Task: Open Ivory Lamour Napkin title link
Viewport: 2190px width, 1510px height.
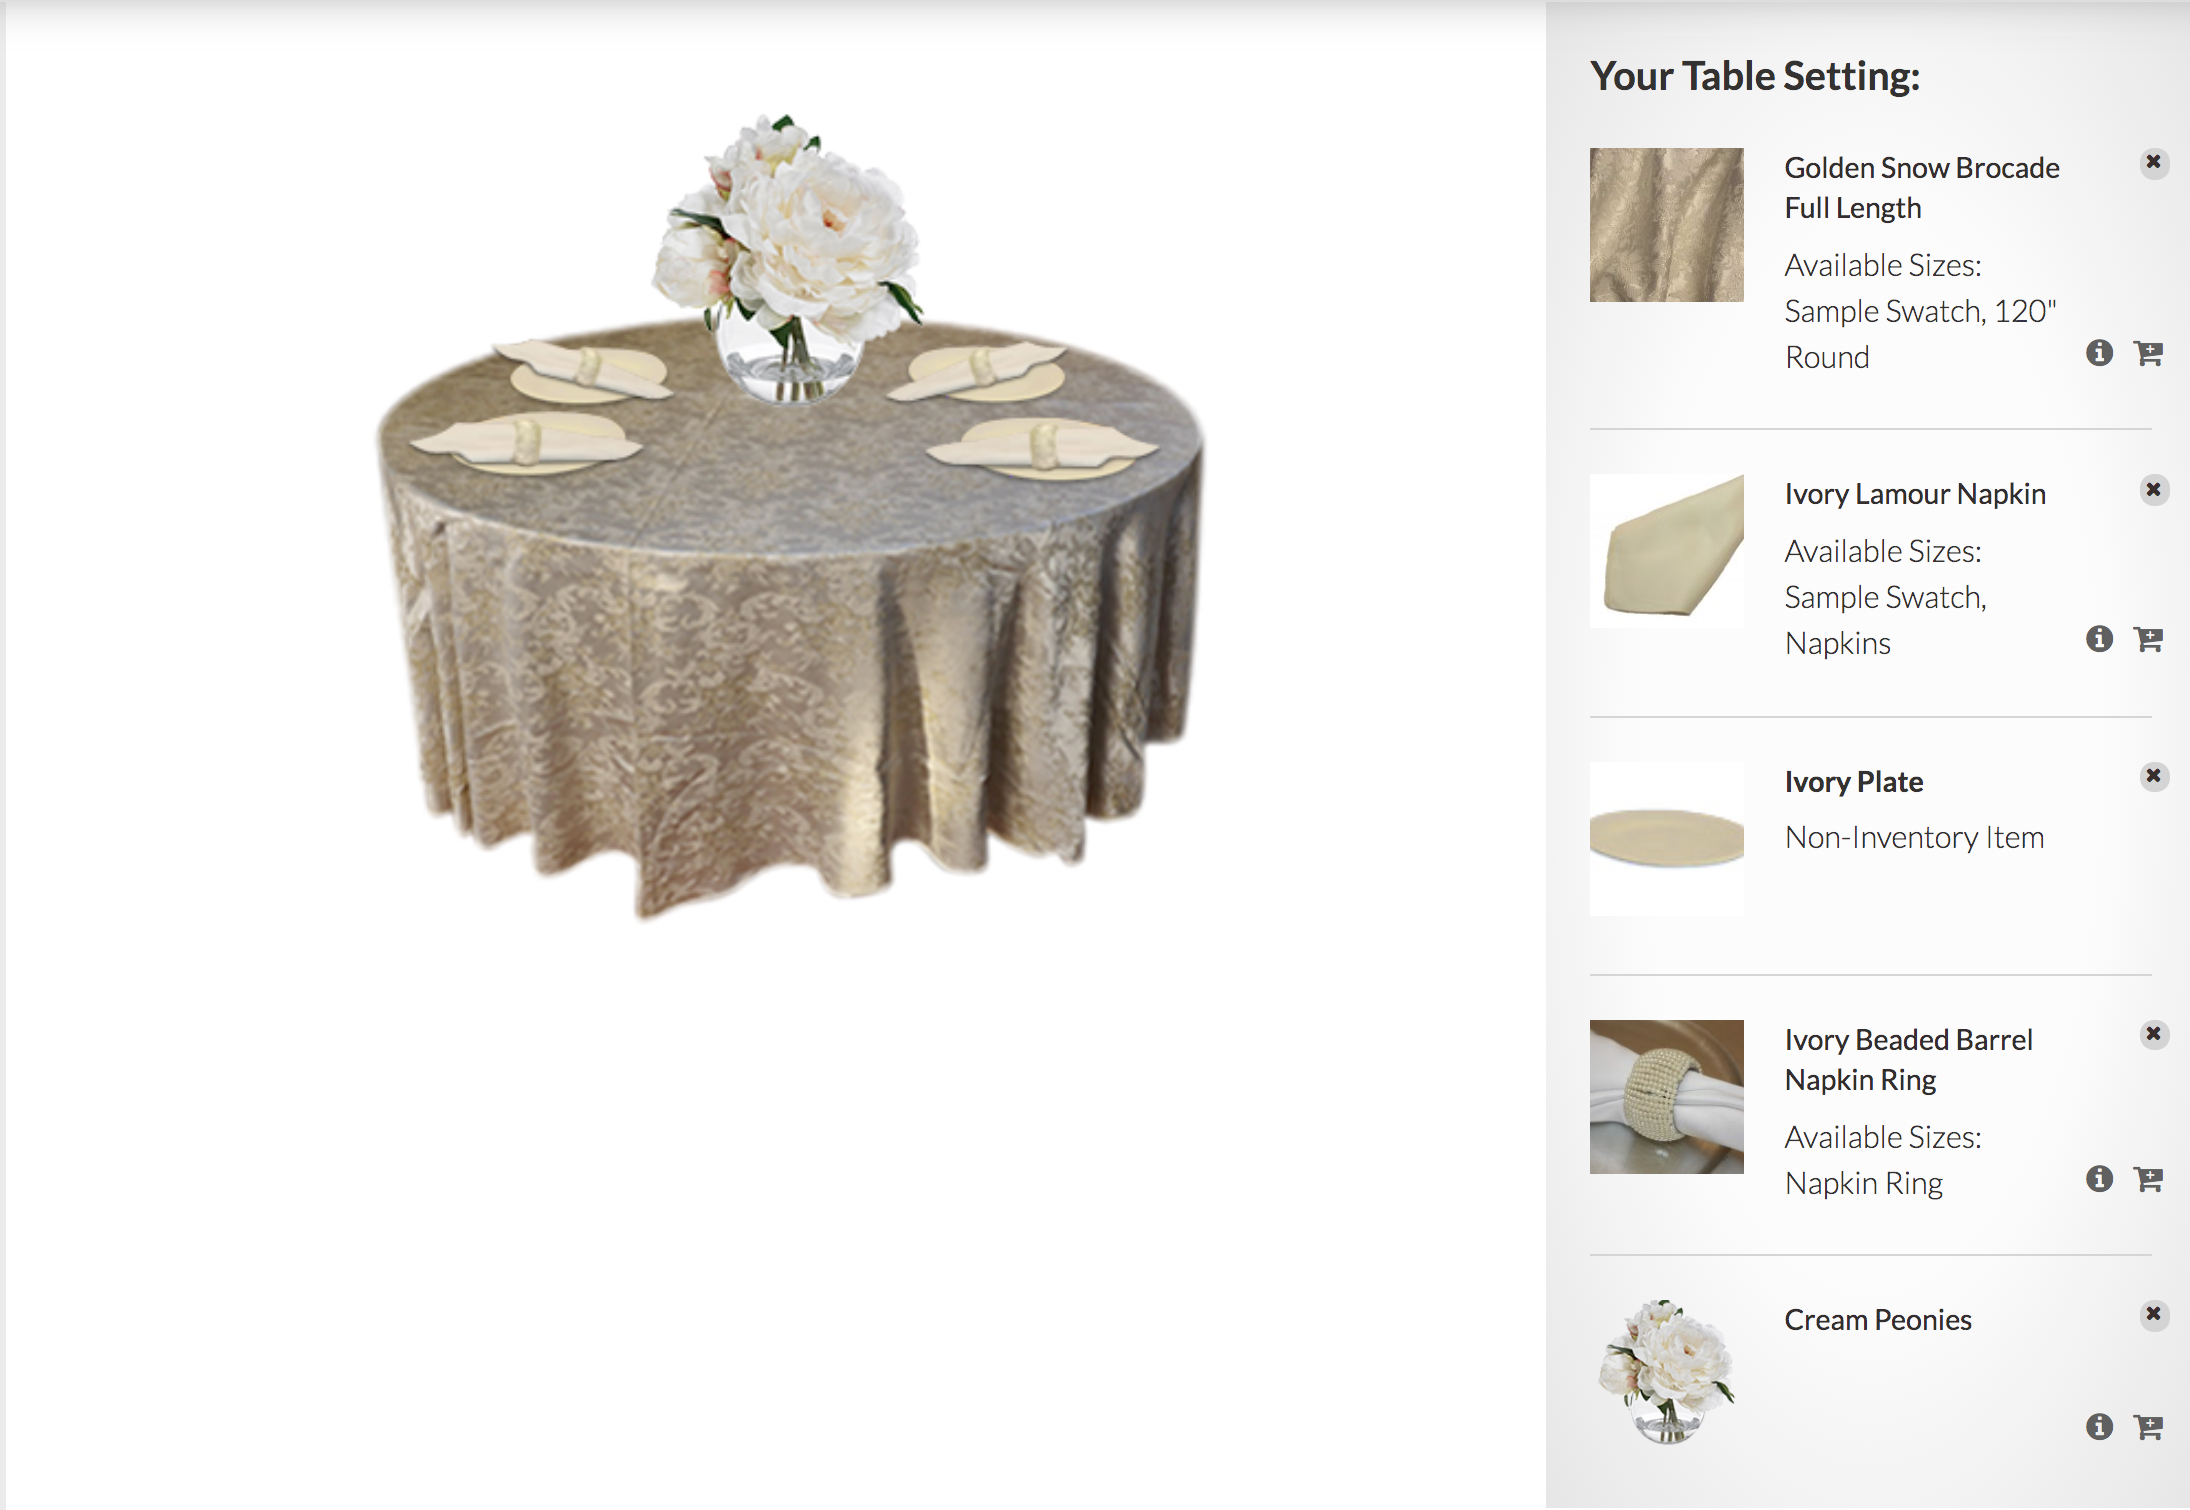Action: pos(1915,494)
